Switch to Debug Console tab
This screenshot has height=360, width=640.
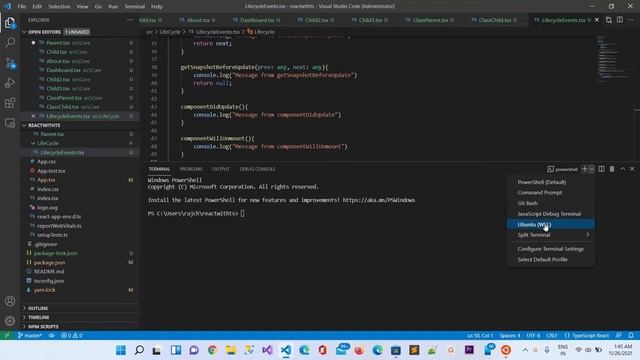click(x=257, y=169)
